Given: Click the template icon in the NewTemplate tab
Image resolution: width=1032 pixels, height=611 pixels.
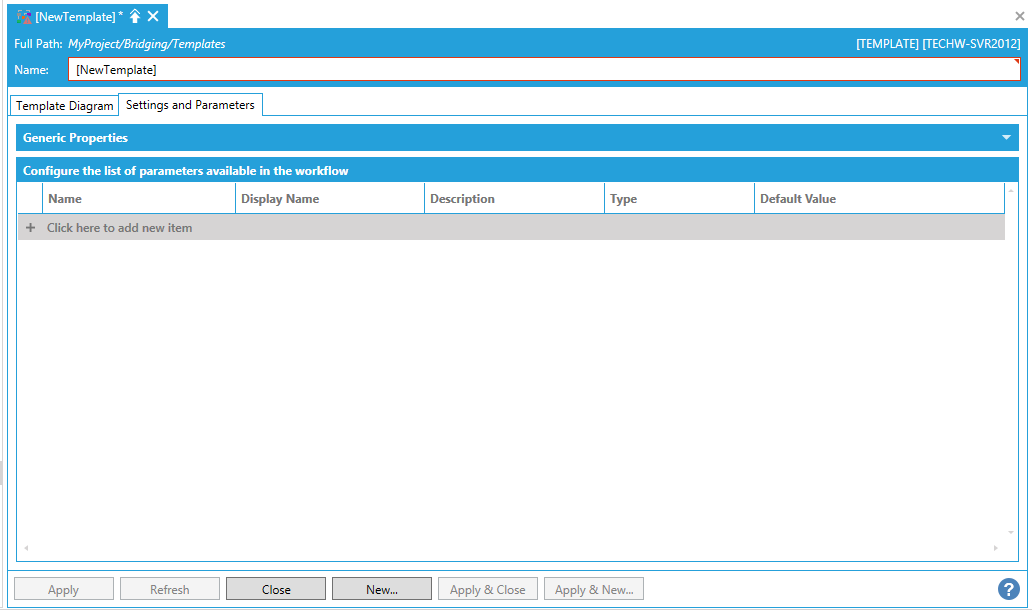Looking at the screenshot, I should [x=25, y=16].
